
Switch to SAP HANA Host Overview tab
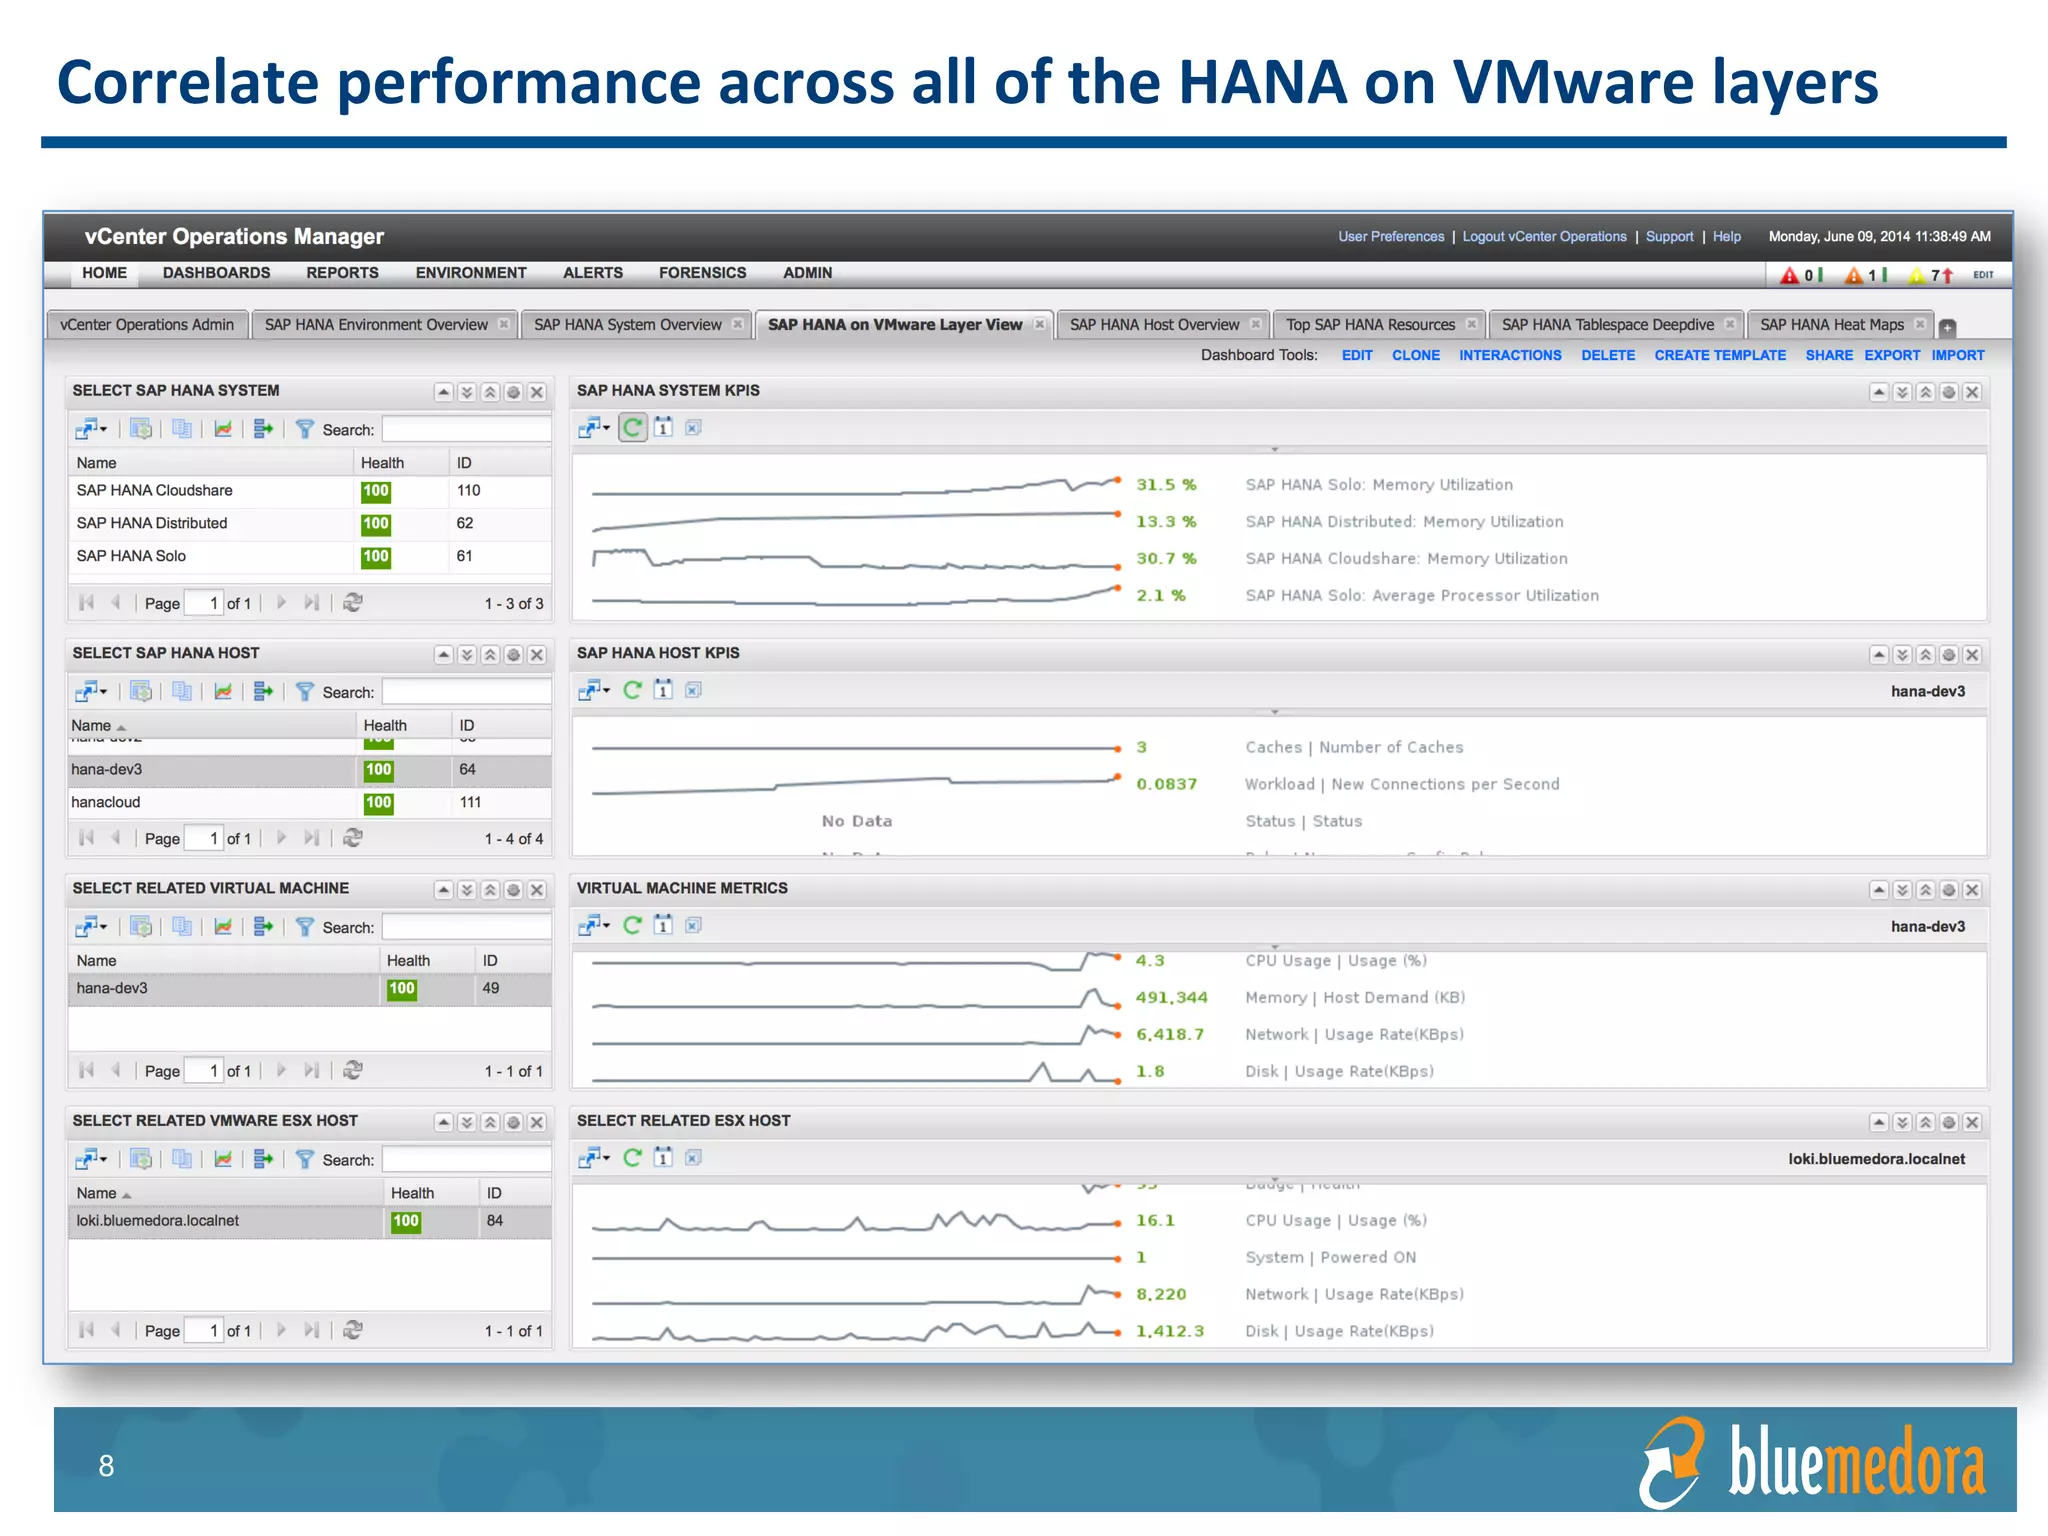pyautogui.click(x=1154, y=325)
